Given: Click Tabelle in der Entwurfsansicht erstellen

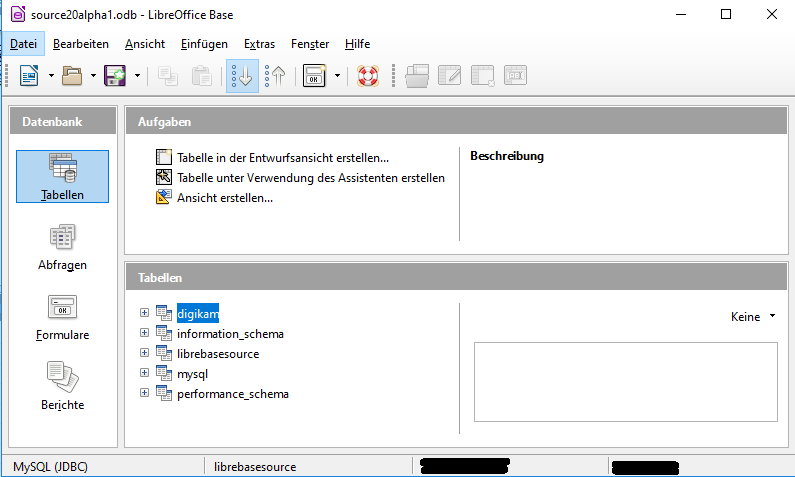Looking at the screenshot, I should (x=283, y=158).
